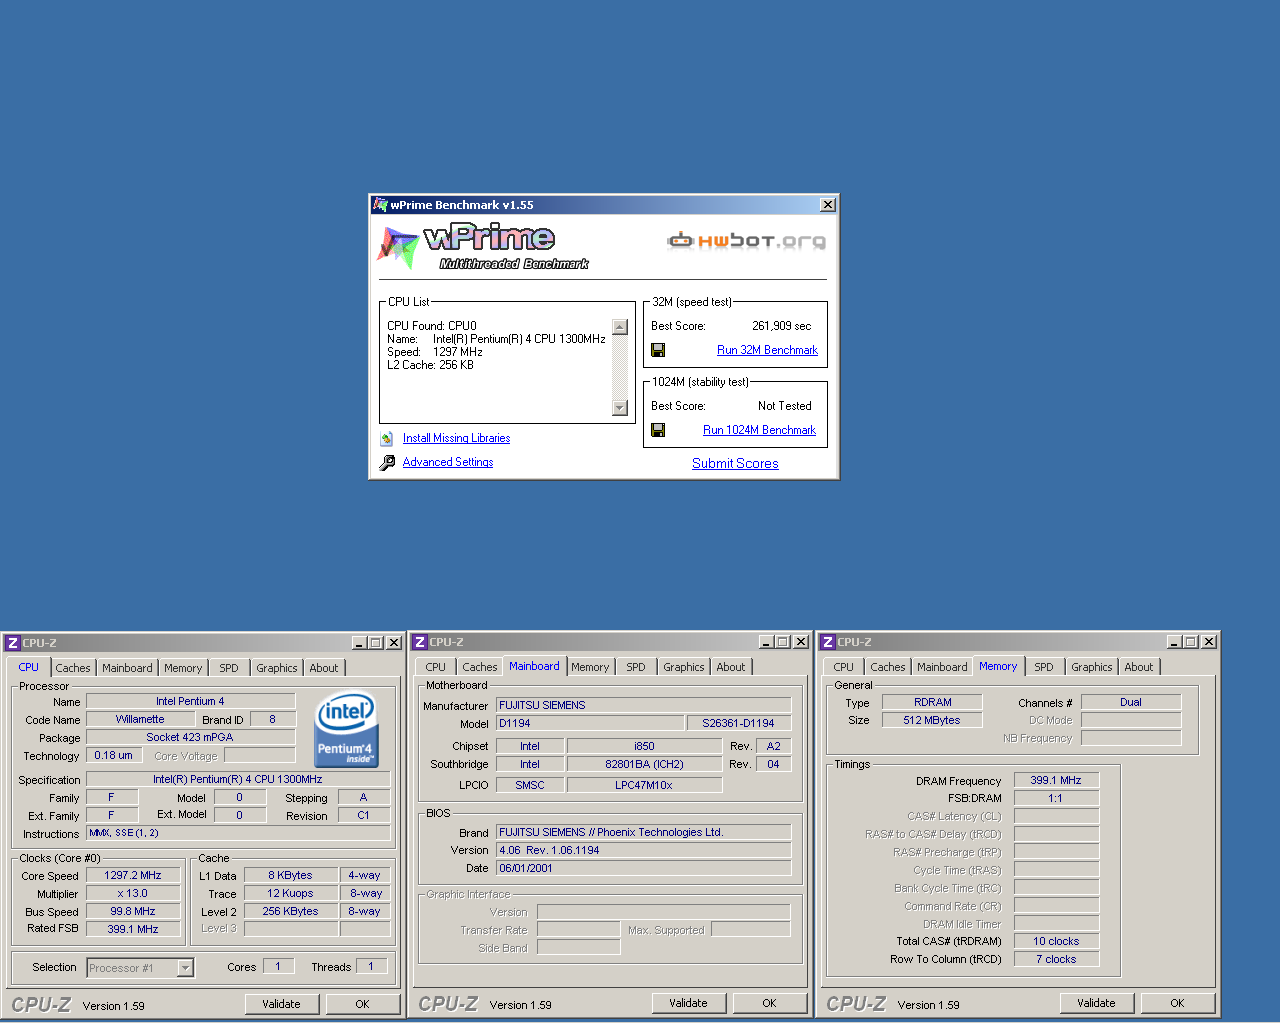Click Validate in the left CPU-Z window
The image size is (1280, 1024).
click(x=282, y=1004)
